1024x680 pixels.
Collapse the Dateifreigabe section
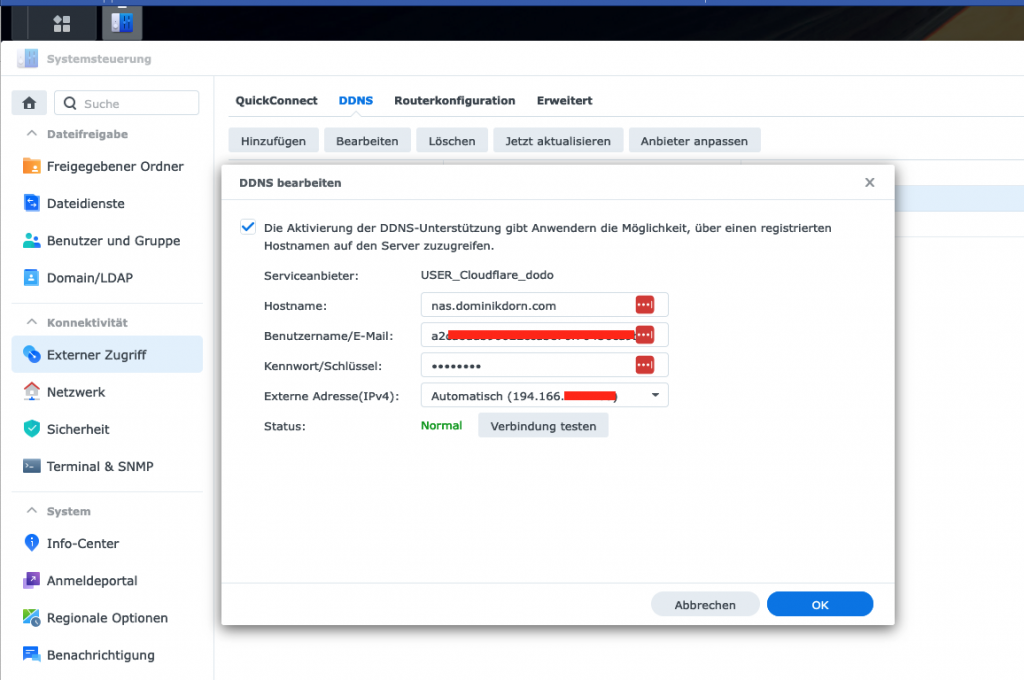pyautogui.click(x=29, y=134)
